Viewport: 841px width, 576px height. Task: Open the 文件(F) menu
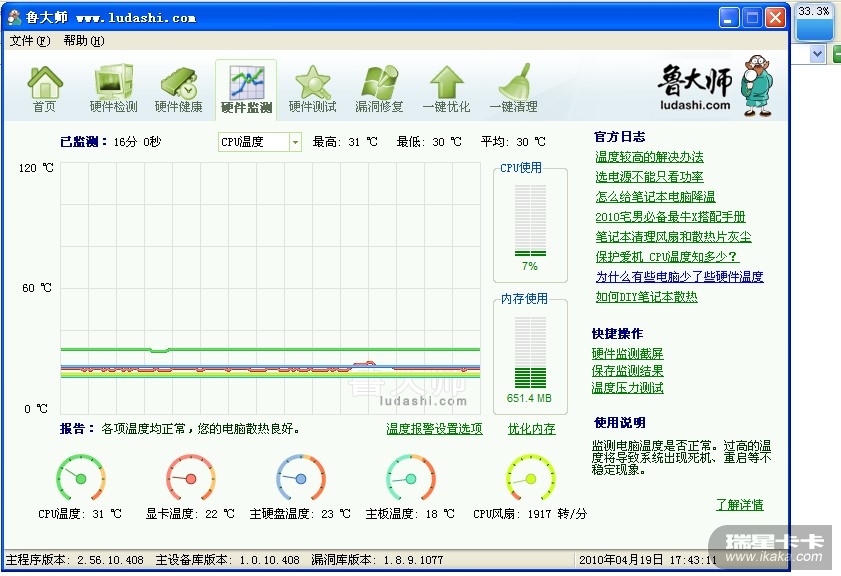coord(30,41)
